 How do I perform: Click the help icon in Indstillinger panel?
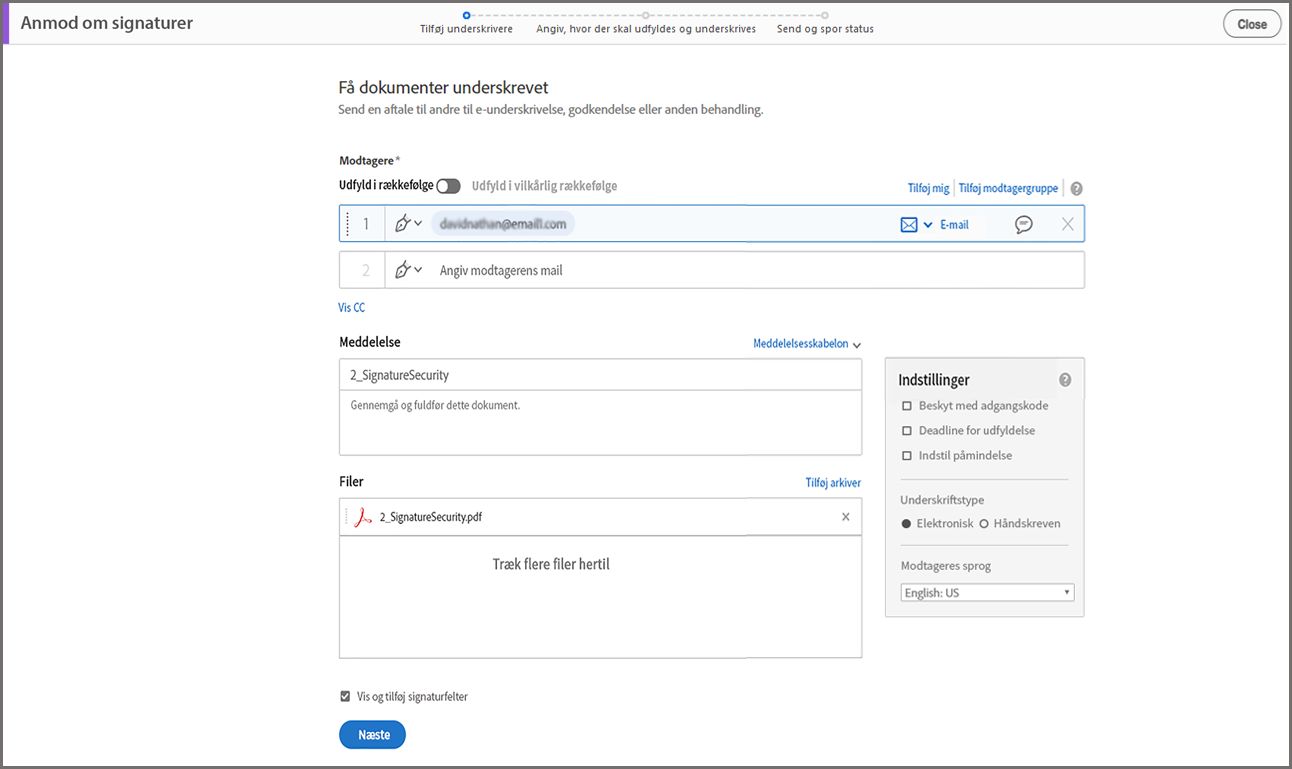coord(1065,380)
